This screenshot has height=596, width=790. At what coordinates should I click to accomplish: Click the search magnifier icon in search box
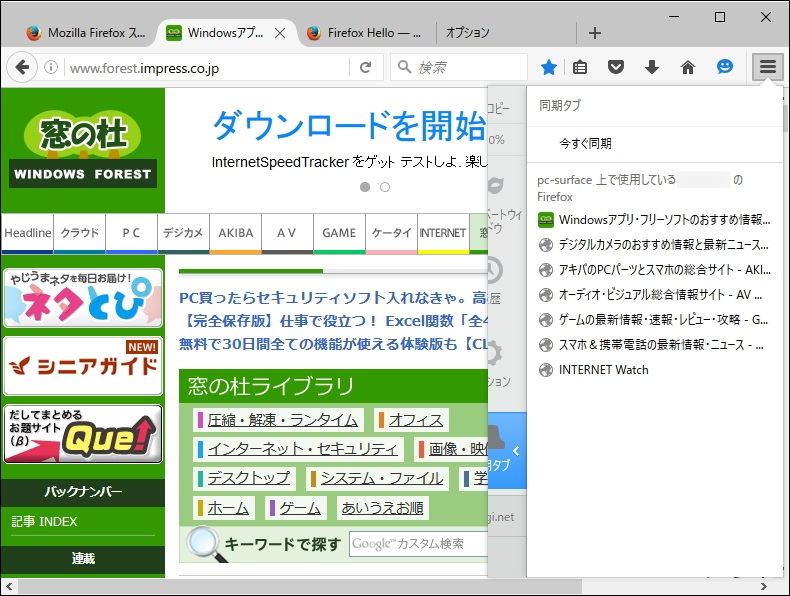[x=404, y=67]
